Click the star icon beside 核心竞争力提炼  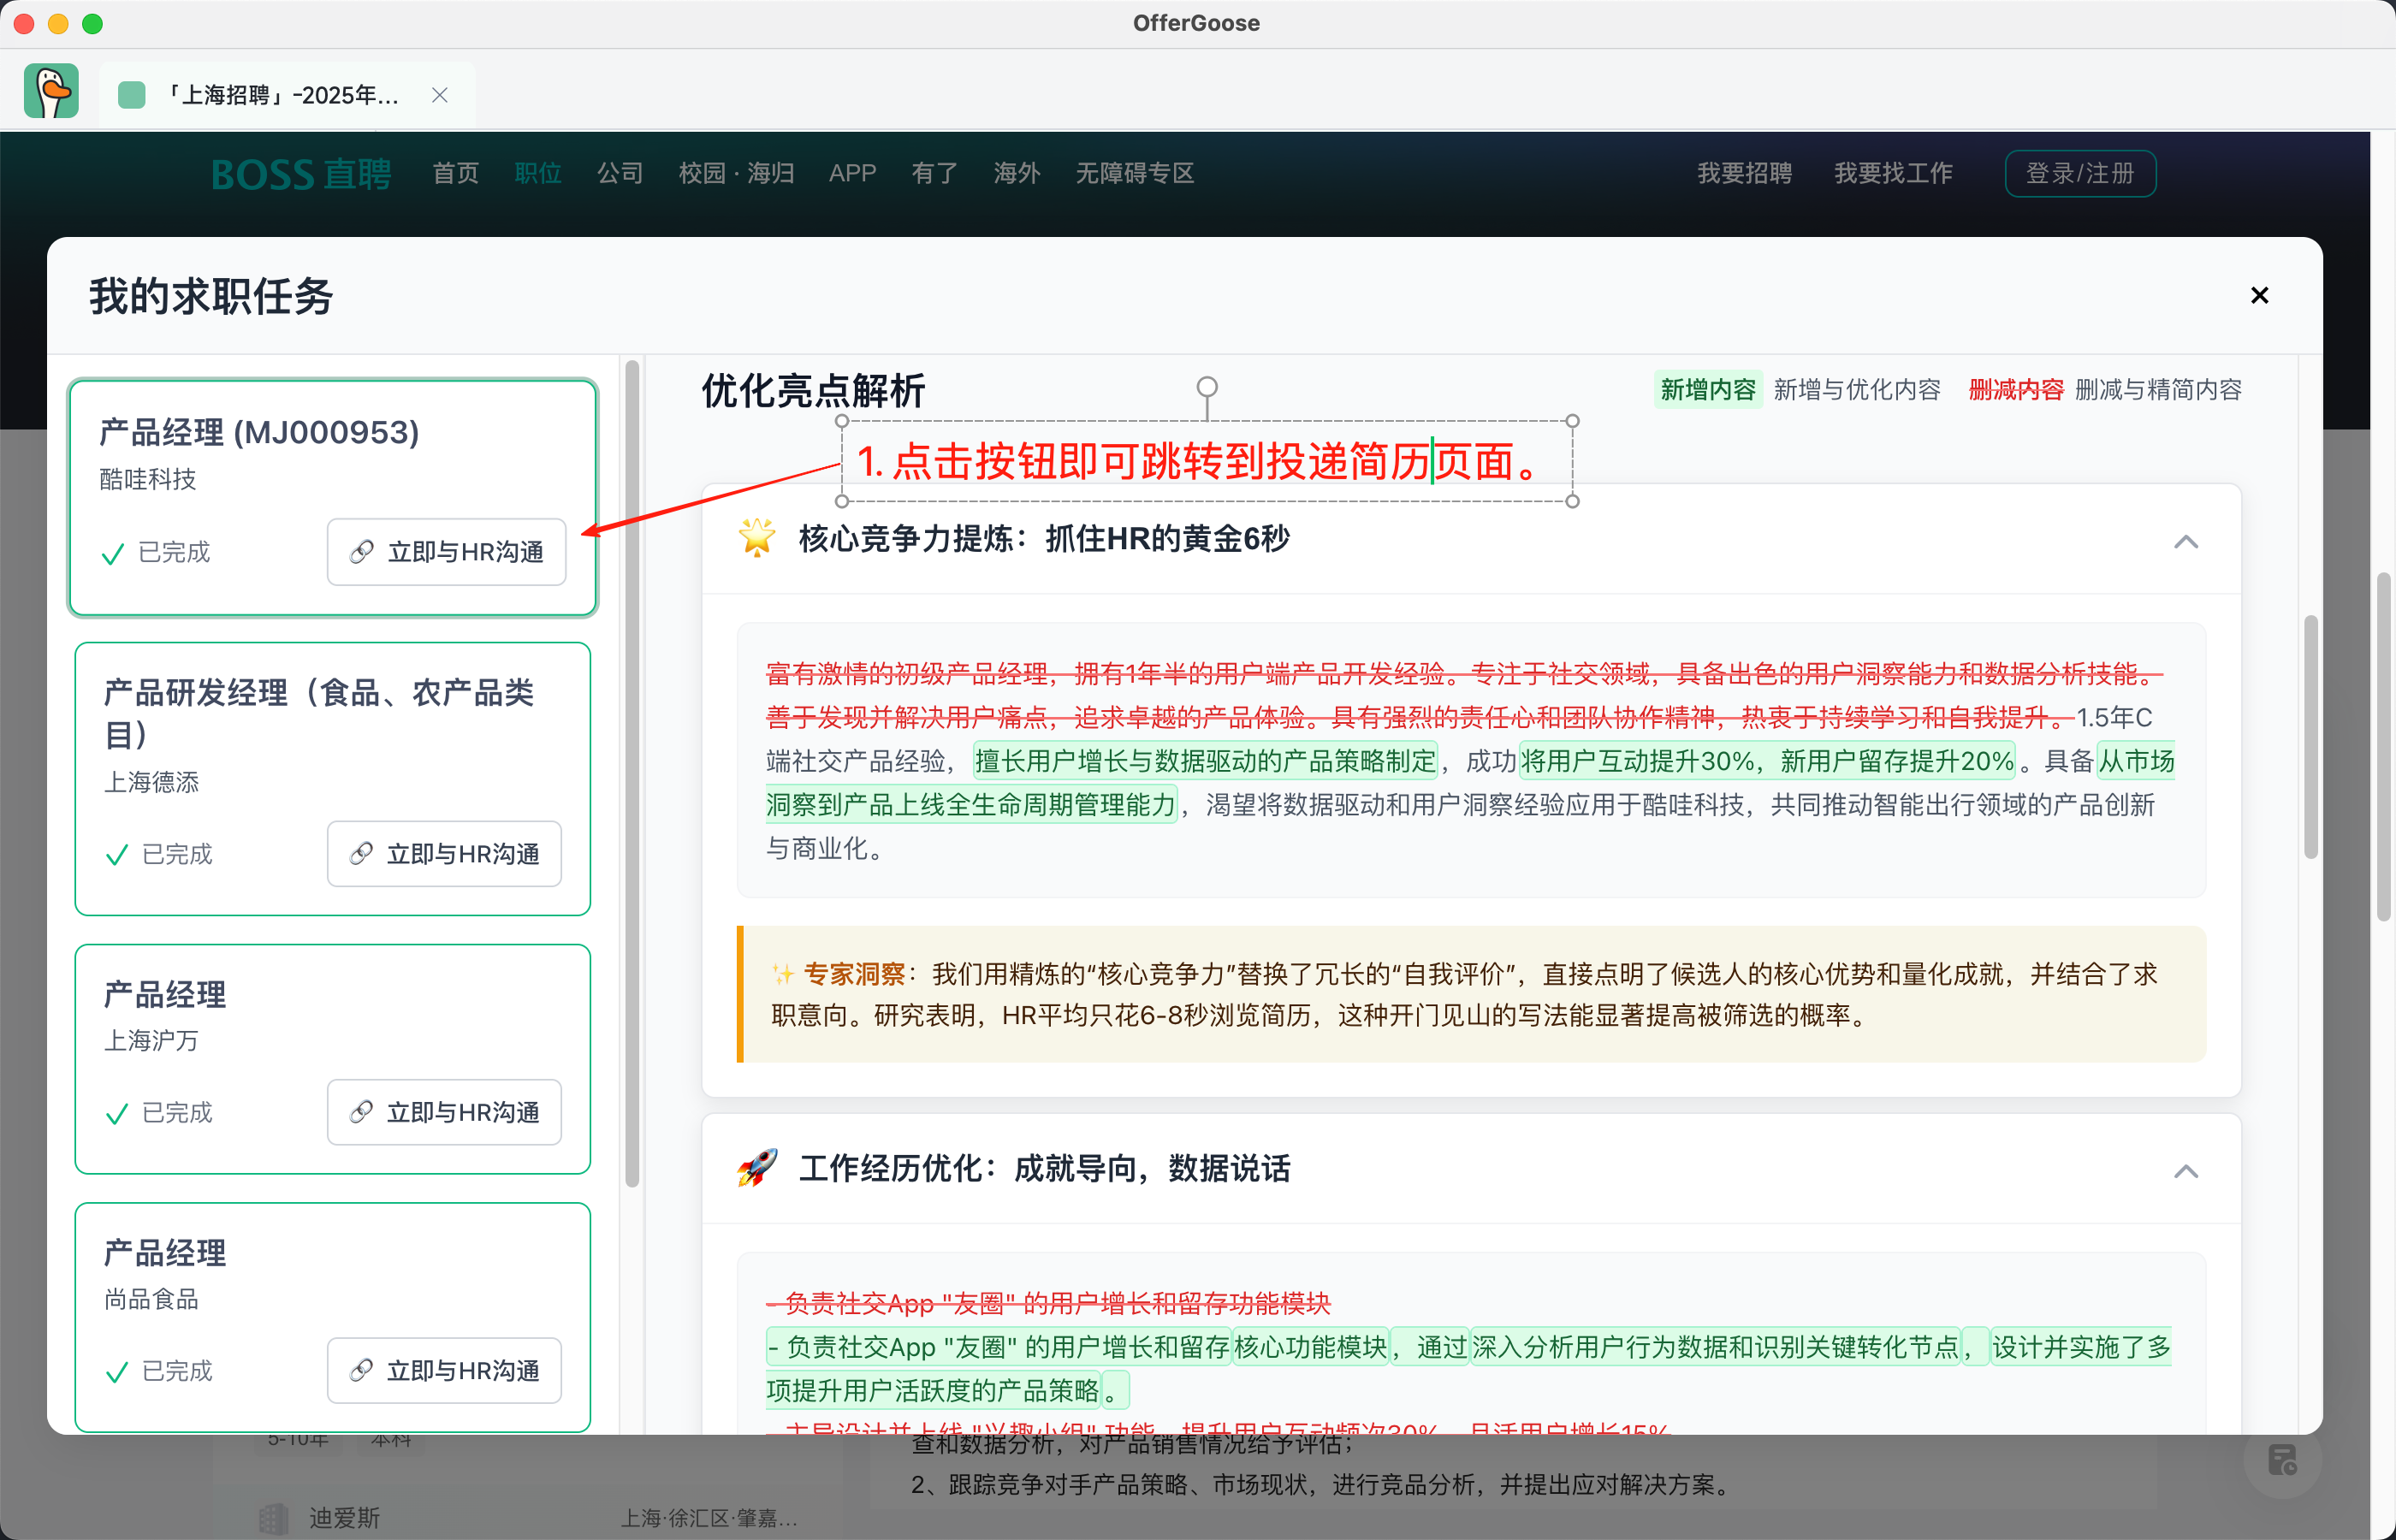(x=757, y=538)
